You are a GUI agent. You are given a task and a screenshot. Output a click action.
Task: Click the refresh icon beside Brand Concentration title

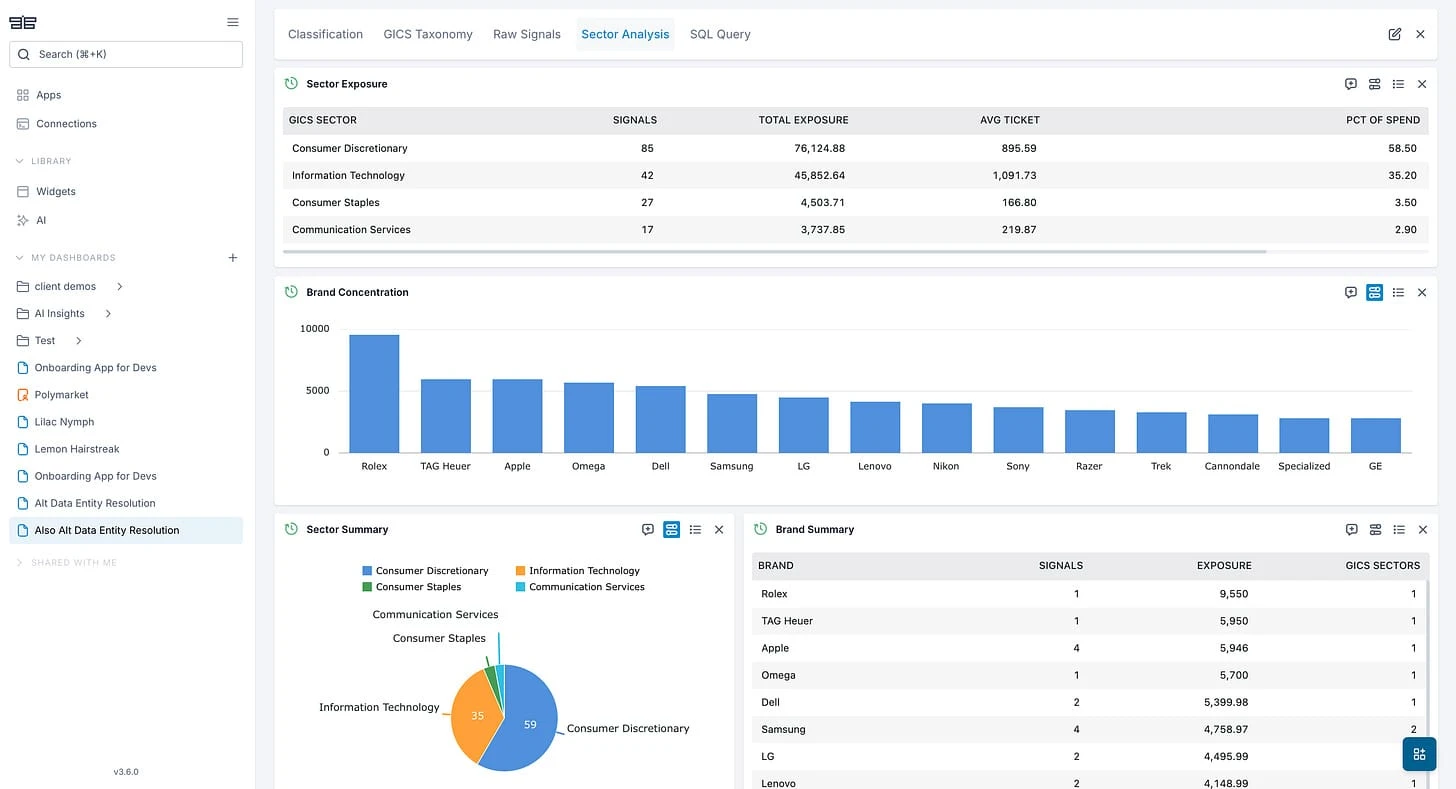(x=291, y=292)
